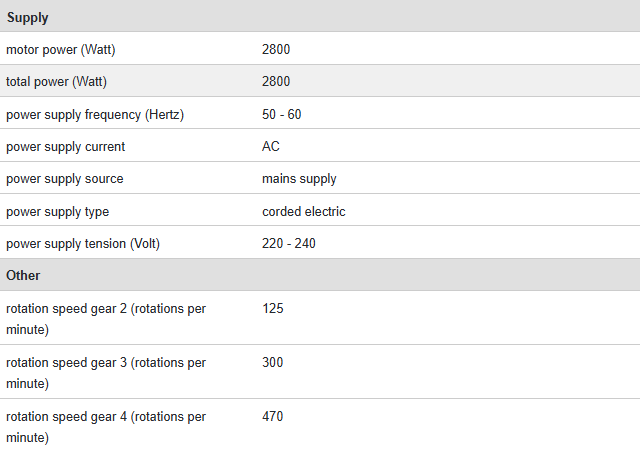
Task: Select the 125 rotations value
Action: (273, 309)
